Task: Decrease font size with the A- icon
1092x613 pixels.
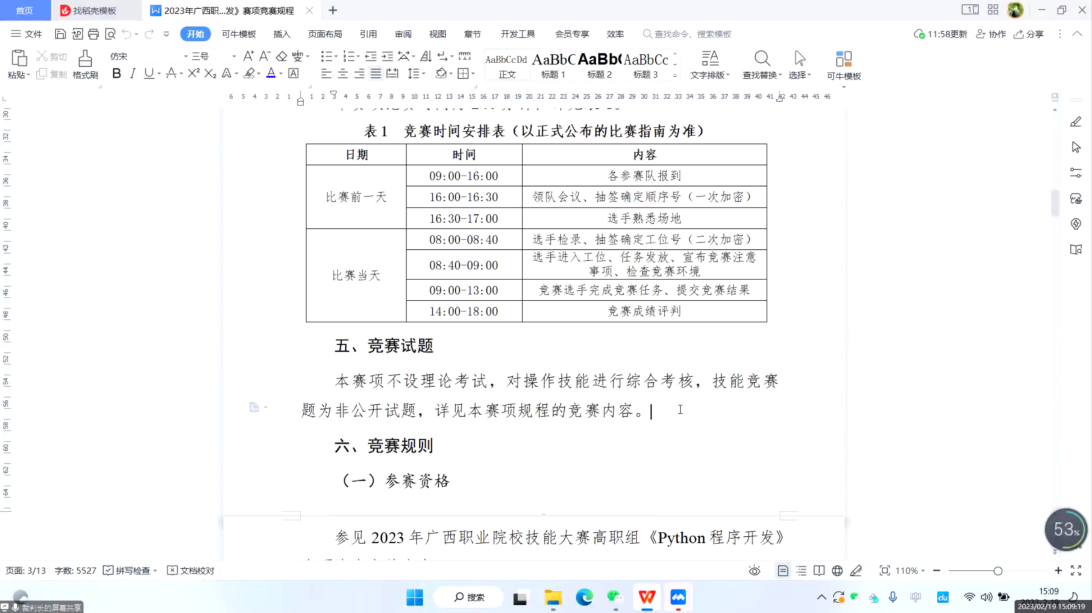Action: [265, 56]
